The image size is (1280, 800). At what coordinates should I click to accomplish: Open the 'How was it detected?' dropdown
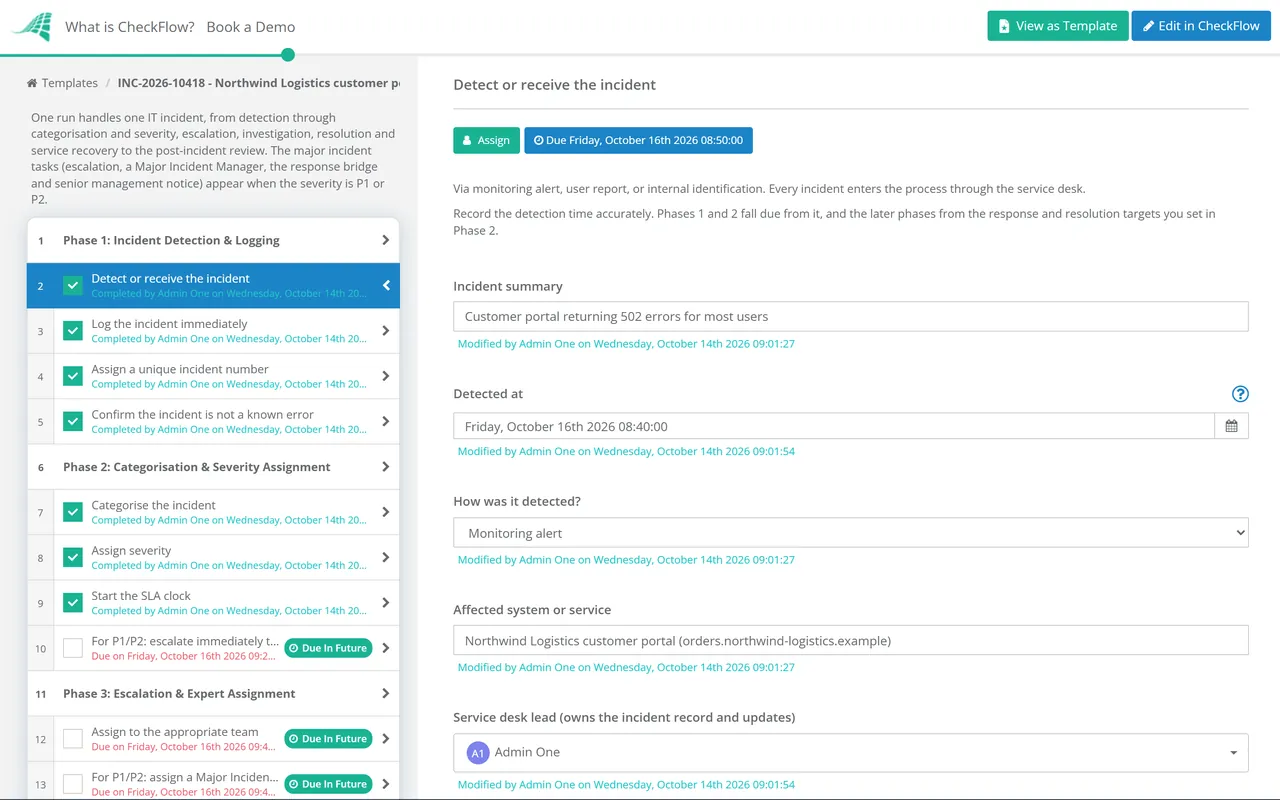pos(851,533)
